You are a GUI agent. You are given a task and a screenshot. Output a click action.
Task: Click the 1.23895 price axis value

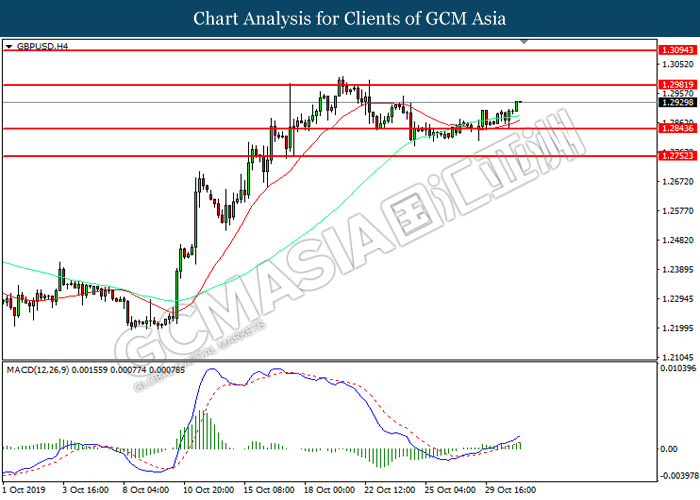pyautogui.click(x=678, y=269)
